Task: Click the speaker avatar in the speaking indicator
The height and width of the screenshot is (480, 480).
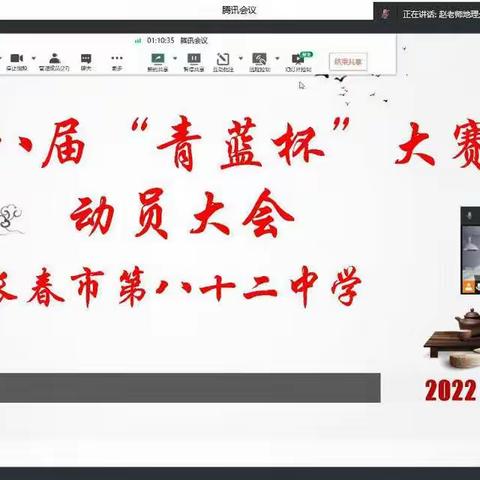Action: (x=386, y=14)
